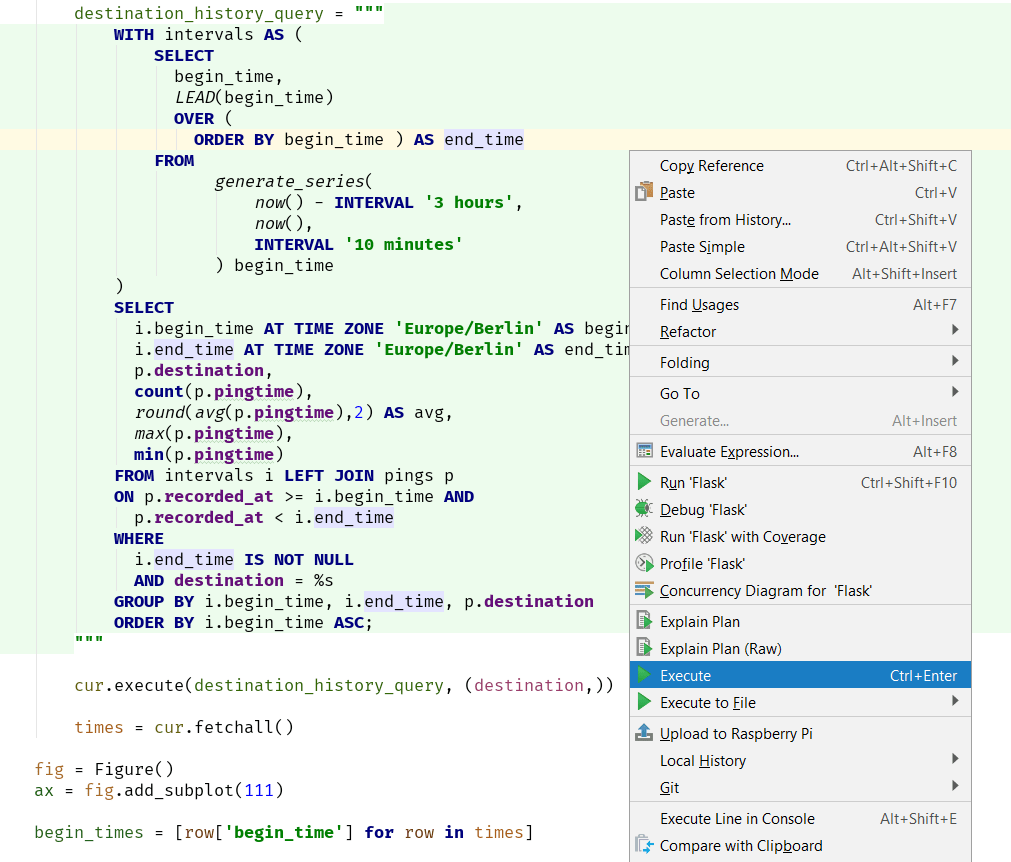Click the Paste menu entry label
The height and width of the screenshot is (862, 1011).
point(677,193)
